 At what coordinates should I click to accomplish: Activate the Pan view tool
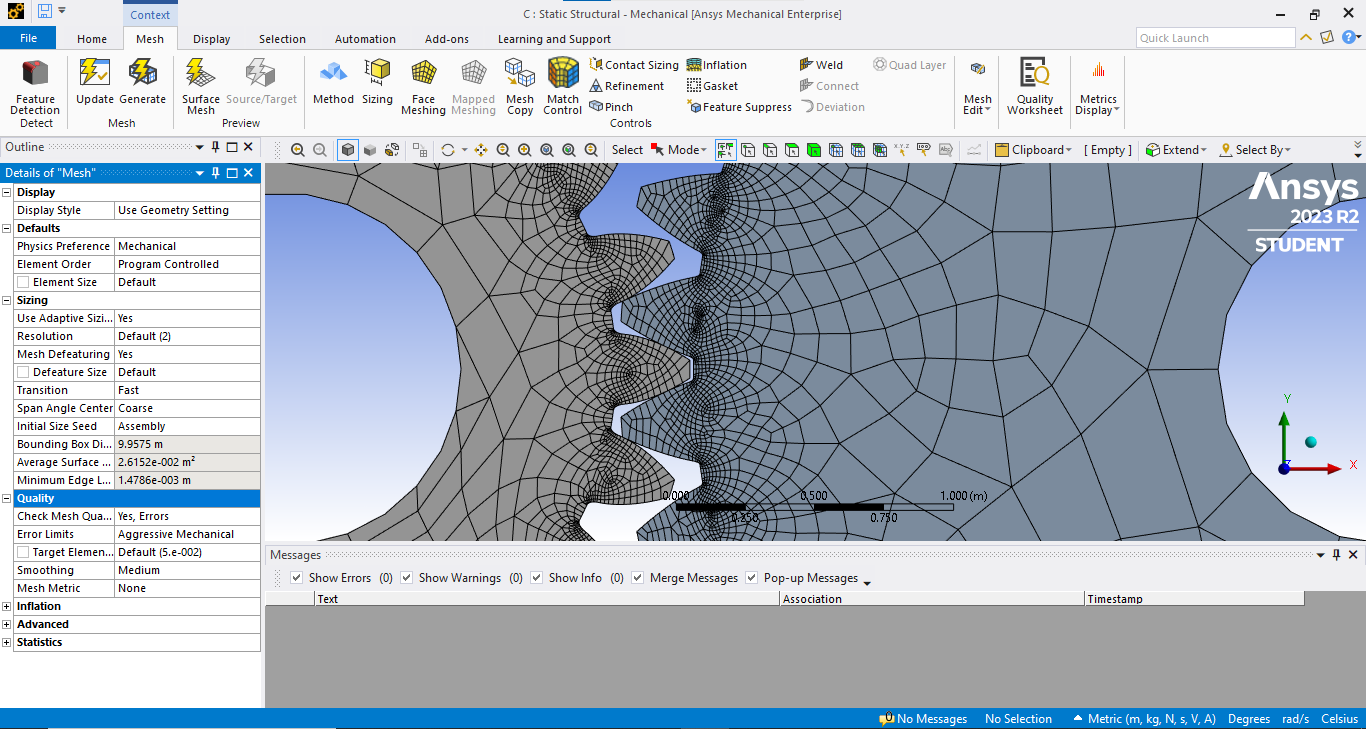click(x=481, y=150)
